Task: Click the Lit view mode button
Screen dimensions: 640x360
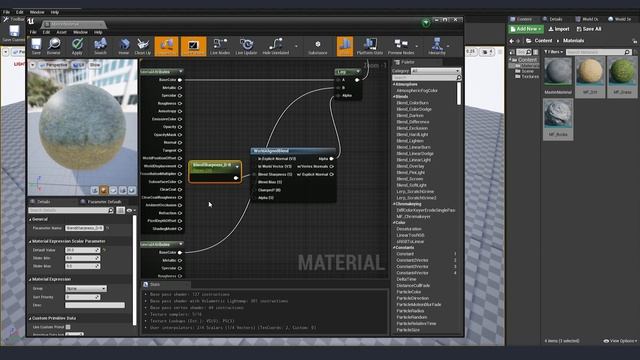Action: pyautogui.click(x=78, y=65)
